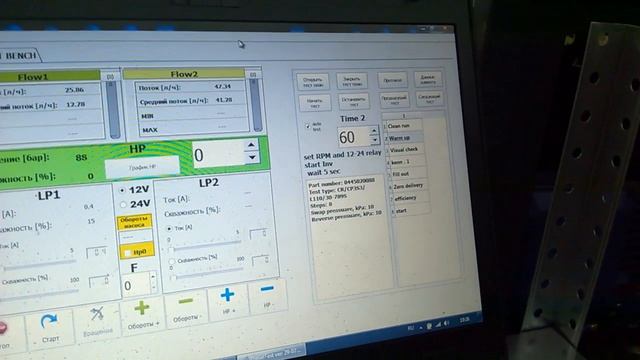
Task: Click the LP2 Скважность [%] slider
Action: coord(208,273)
